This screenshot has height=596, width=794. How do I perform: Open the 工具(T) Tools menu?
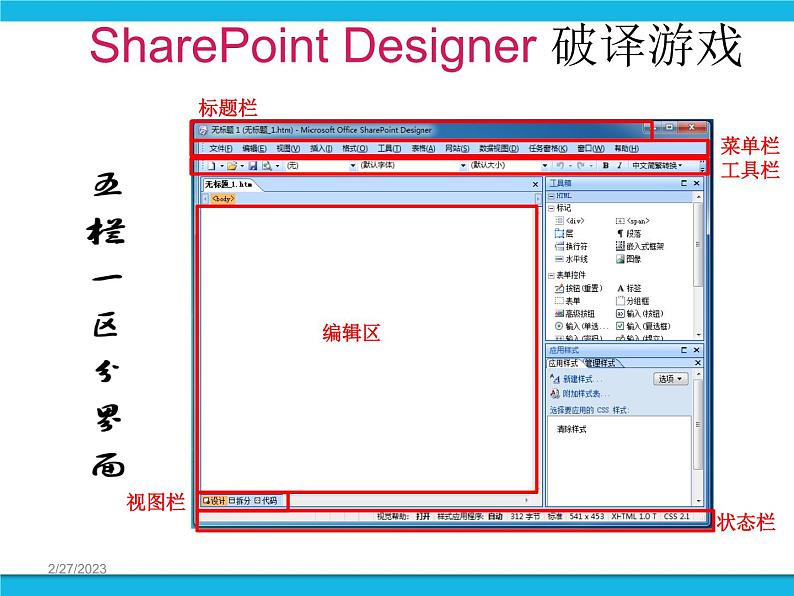[389, 148]
